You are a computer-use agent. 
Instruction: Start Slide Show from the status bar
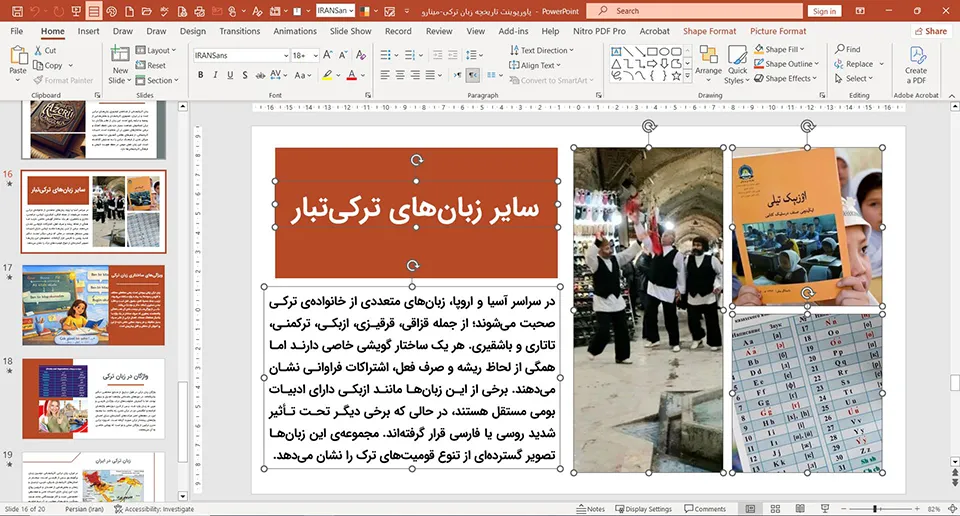click(825, 509)
